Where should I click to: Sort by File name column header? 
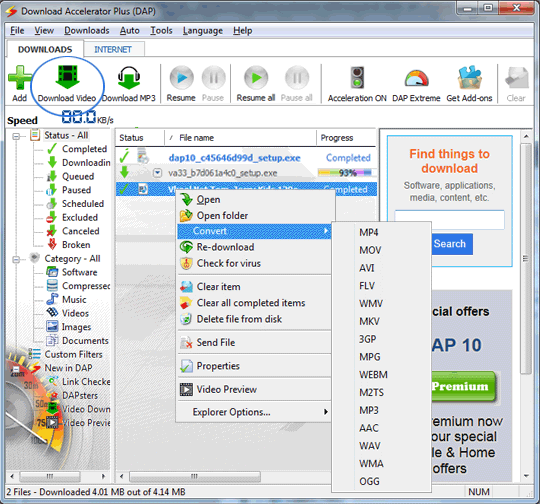tap(197, 138)
